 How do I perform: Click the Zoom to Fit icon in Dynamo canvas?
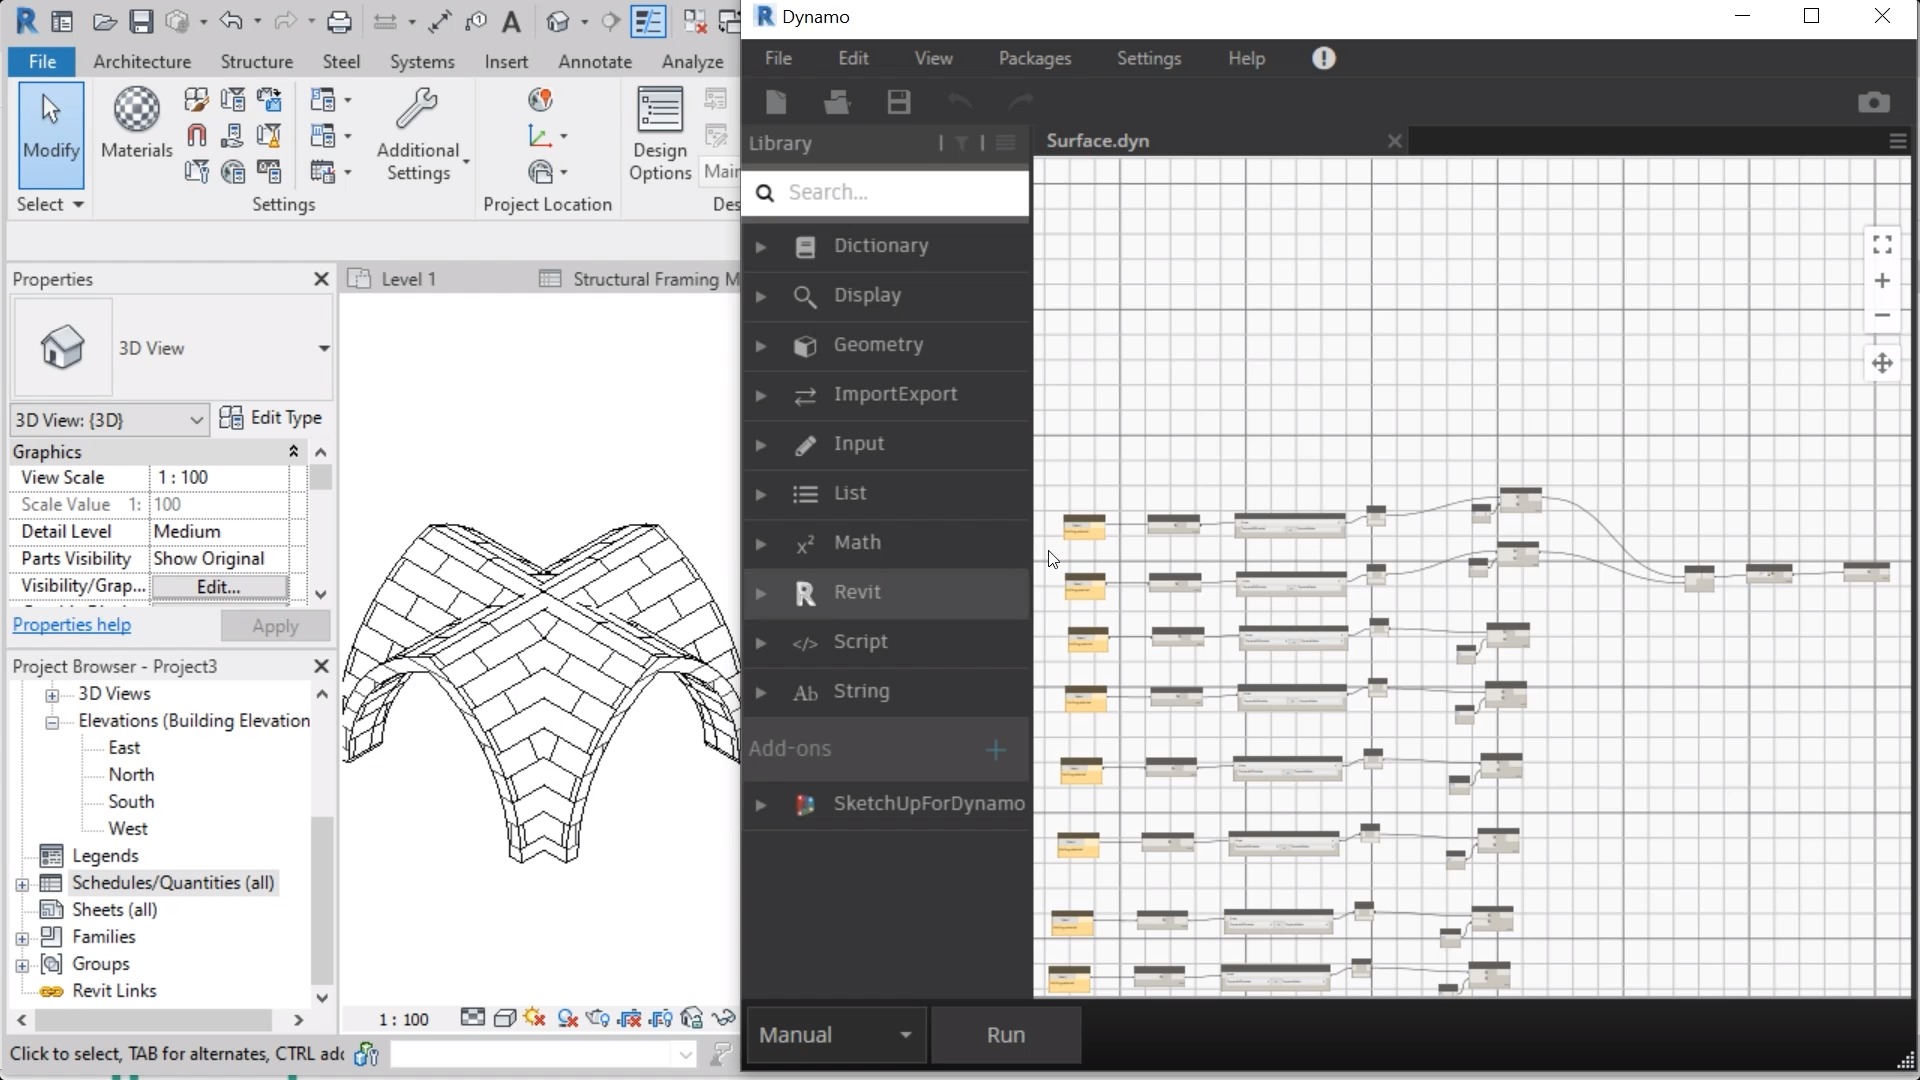pos(1883,243)
